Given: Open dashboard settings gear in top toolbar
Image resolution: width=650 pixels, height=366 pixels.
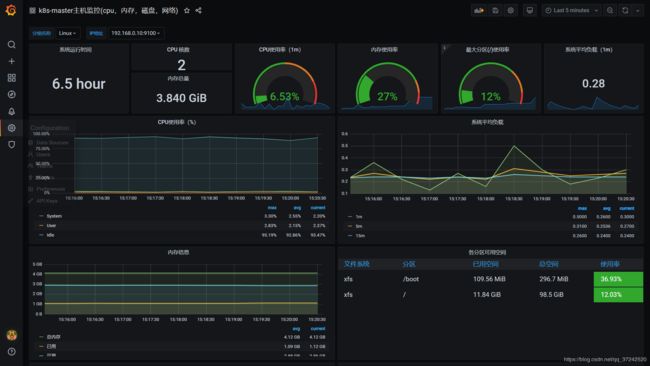Looking at the screenshot, I should (511, 10).
